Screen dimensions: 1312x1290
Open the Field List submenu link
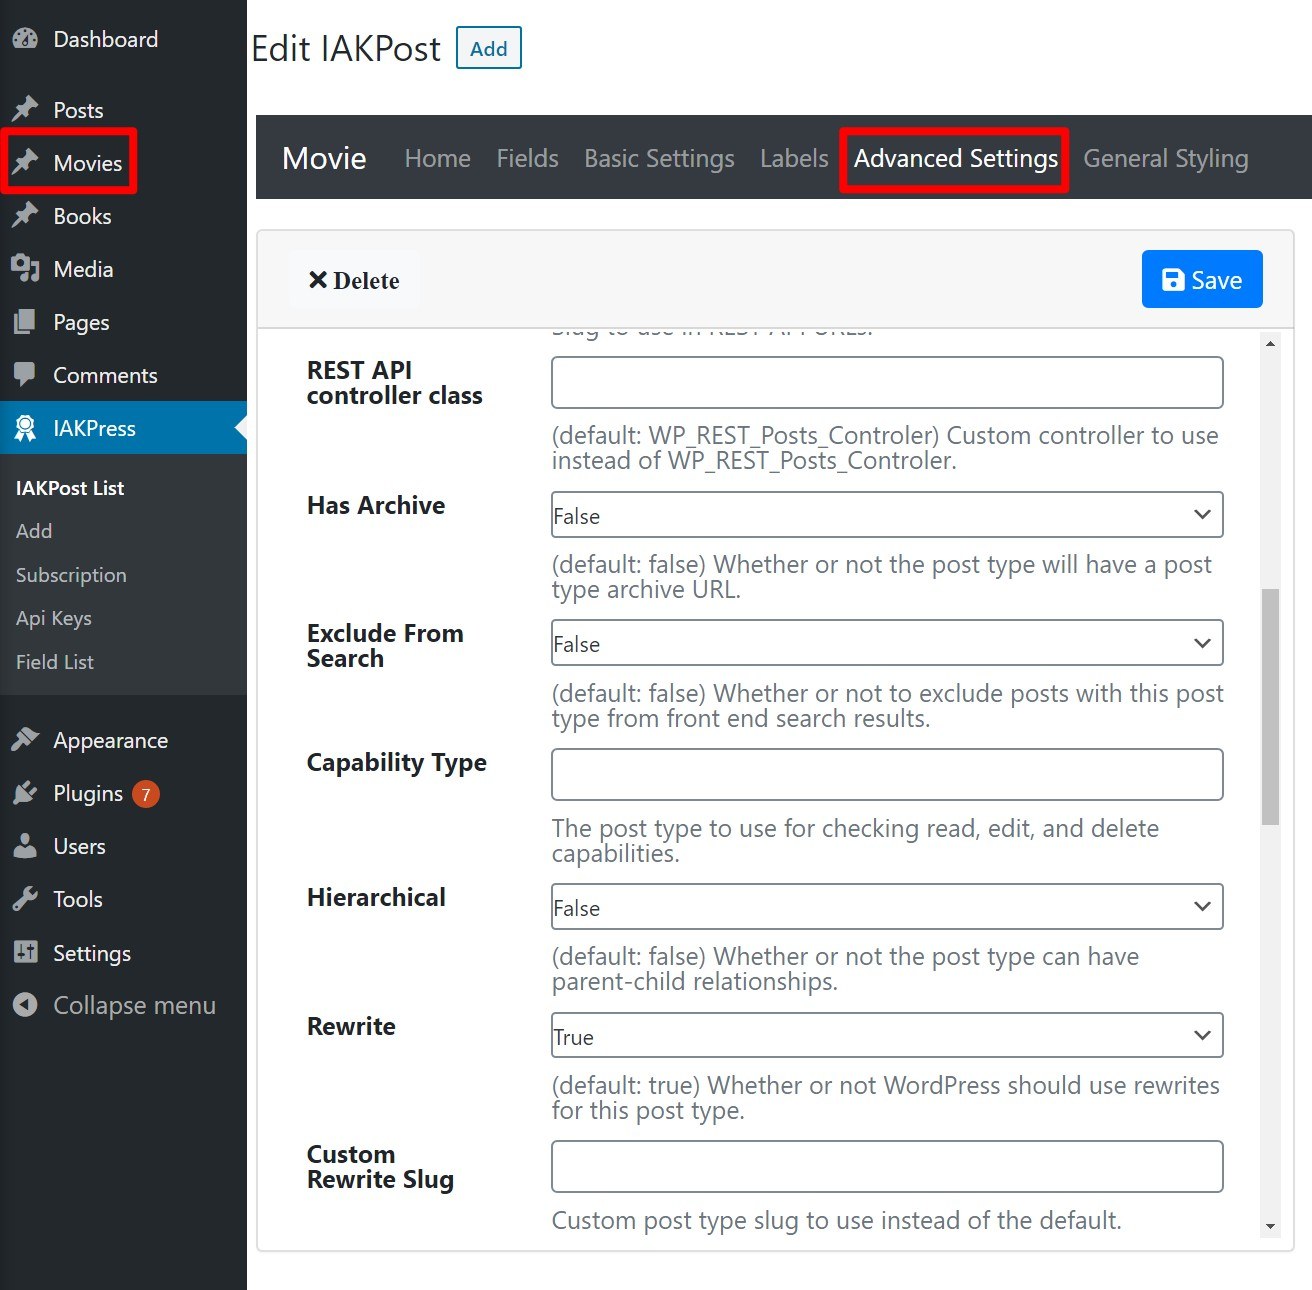[x=55, y=662]
